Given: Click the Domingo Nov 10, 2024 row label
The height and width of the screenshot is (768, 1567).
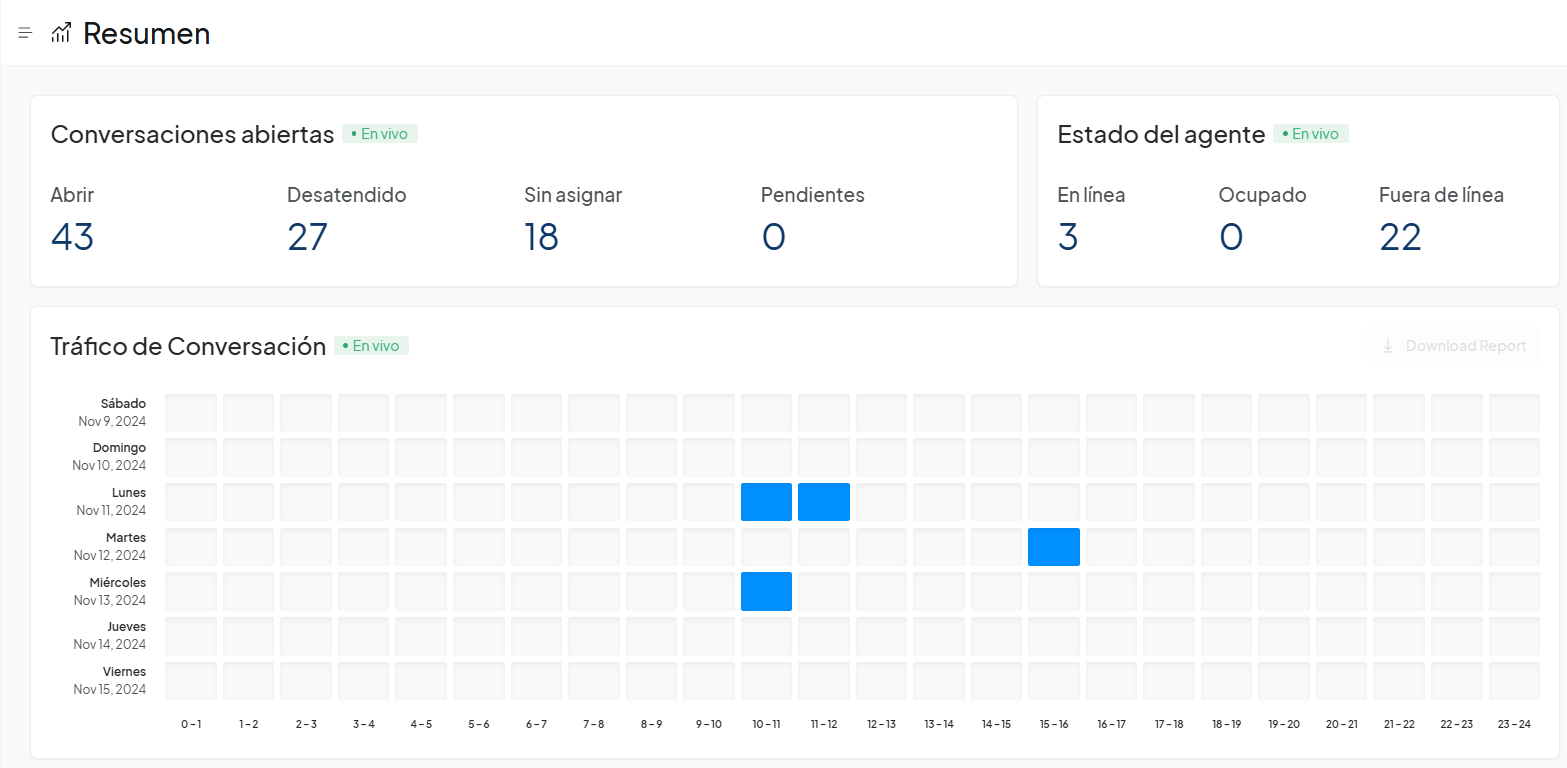Looking at the screenshot, I should click(x=109, y=456).
